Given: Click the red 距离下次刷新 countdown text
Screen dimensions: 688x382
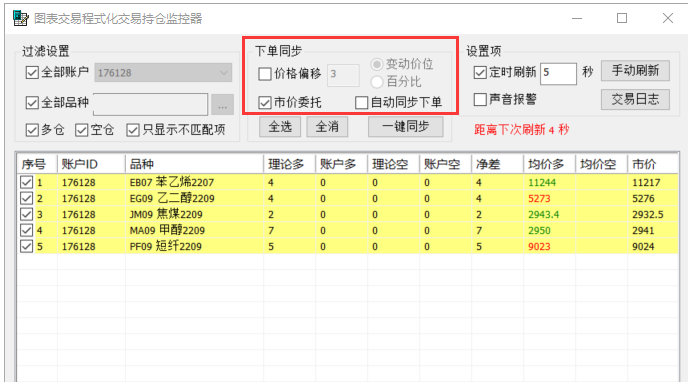Looking at the screenshot, I should click(521, 130).
